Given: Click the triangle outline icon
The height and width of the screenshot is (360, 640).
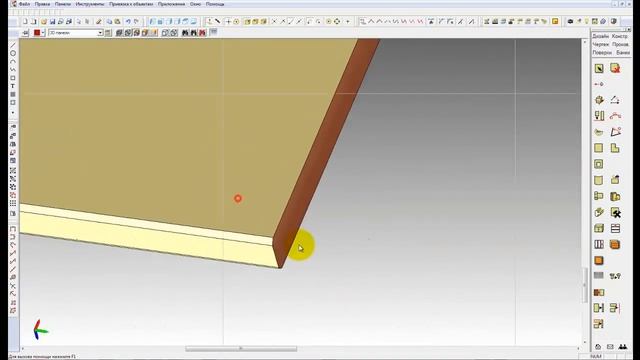Looking at the screenshot, I should (615, 100).
